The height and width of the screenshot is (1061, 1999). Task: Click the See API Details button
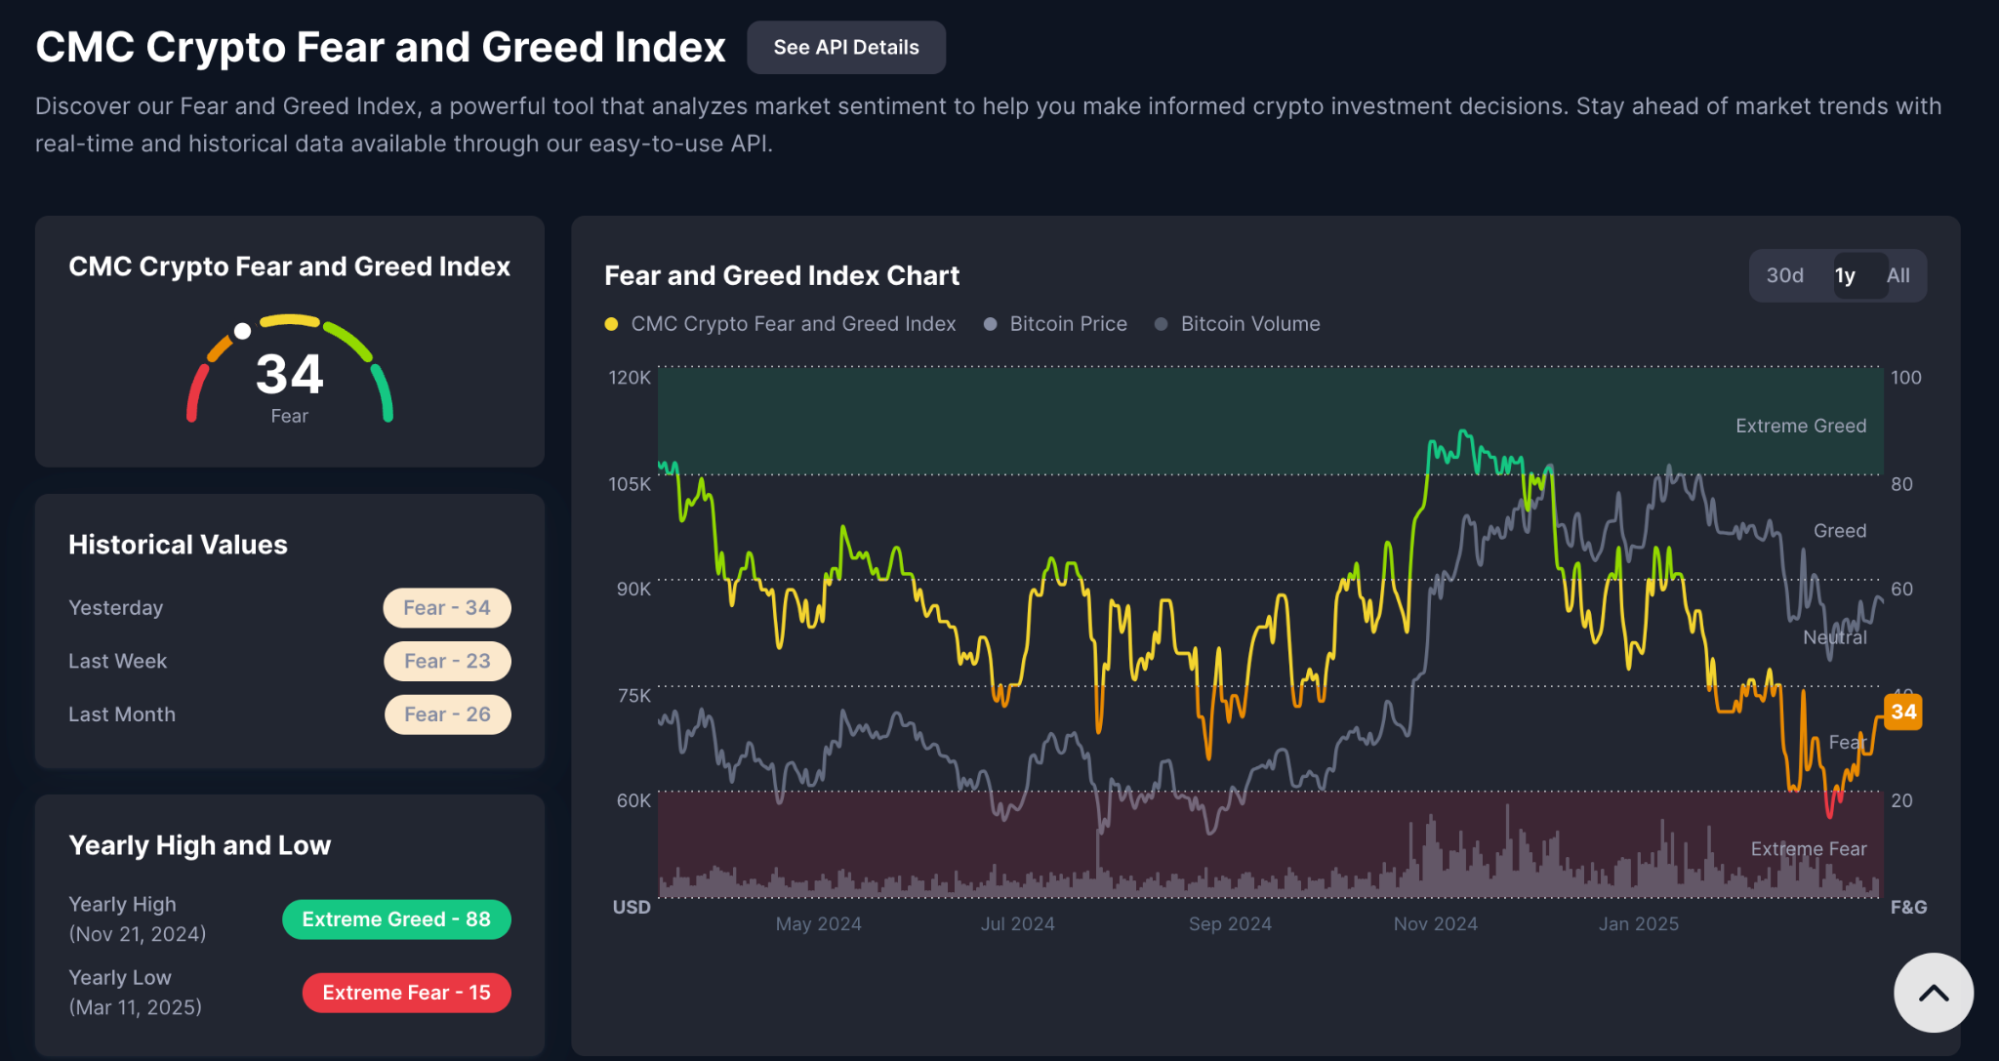(x=846, y=47)
